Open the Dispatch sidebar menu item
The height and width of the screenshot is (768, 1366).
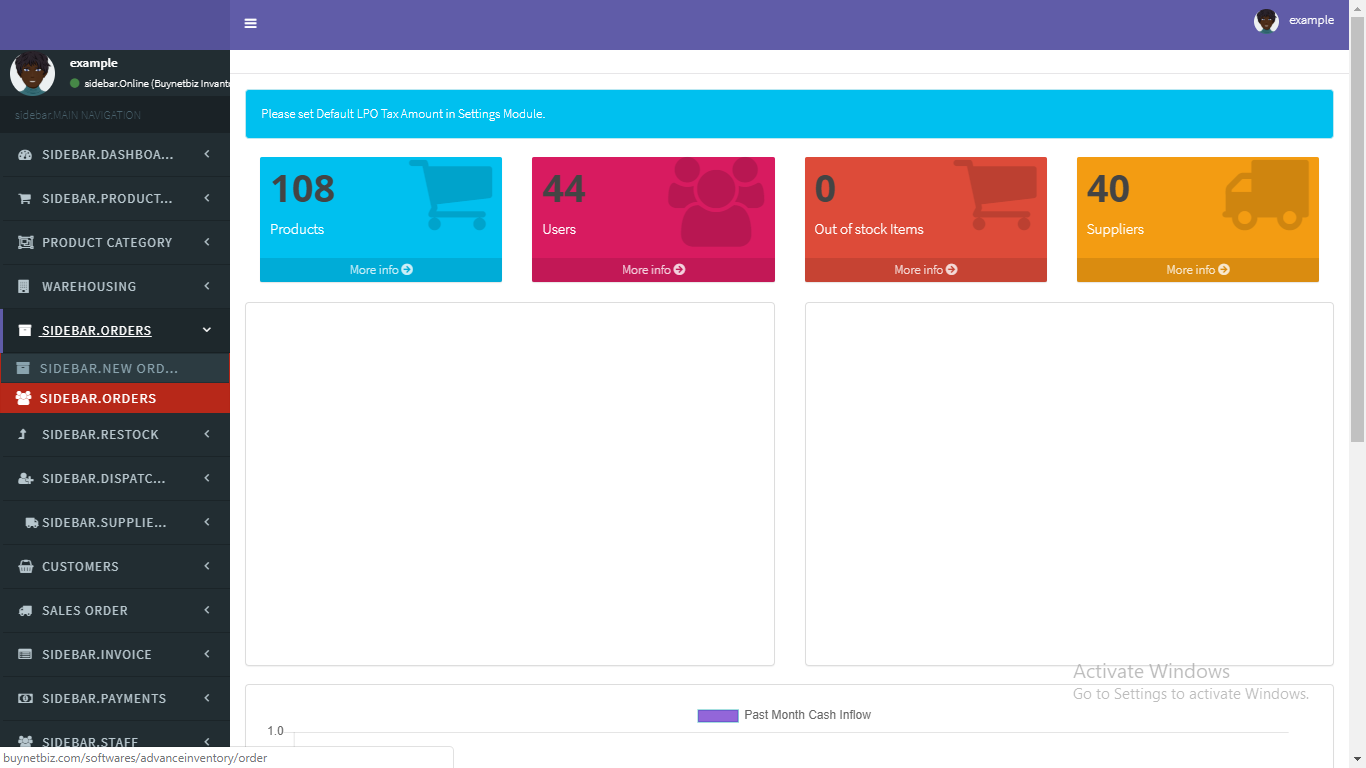[x=104, y=479]
